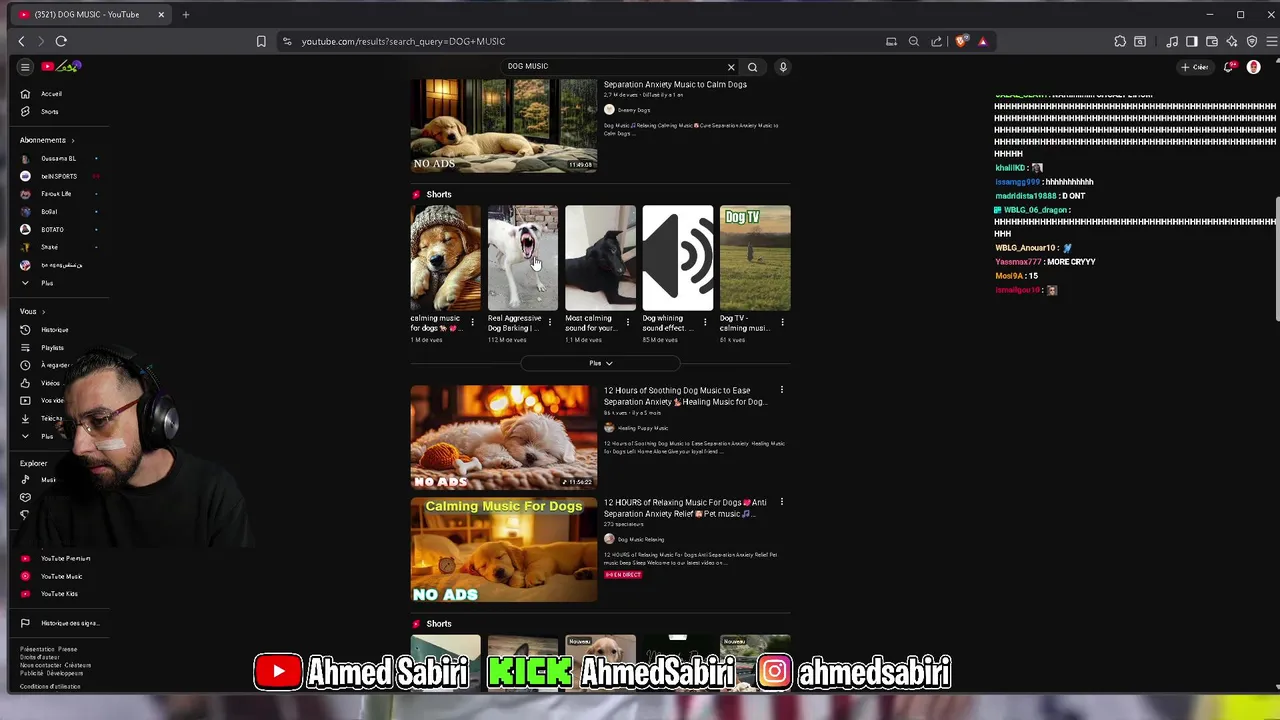Screen dimensions: 1280x720
Task: Show more subscriptions with Plus
Action: tap(47, 283)
